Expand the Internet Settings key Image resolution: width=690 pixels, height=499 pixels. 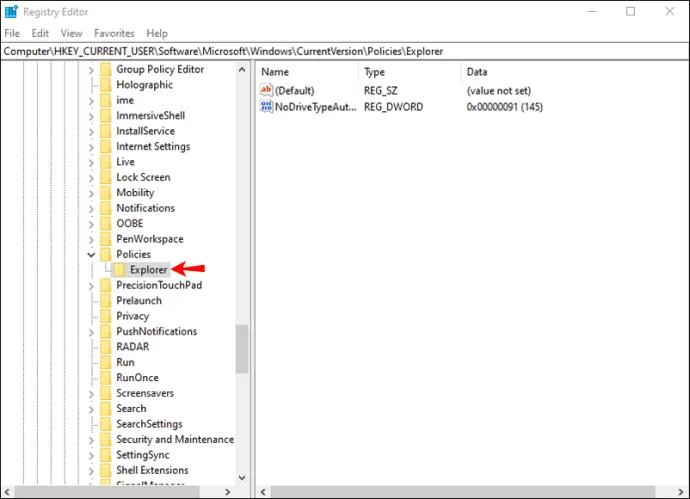coord(91,147)
